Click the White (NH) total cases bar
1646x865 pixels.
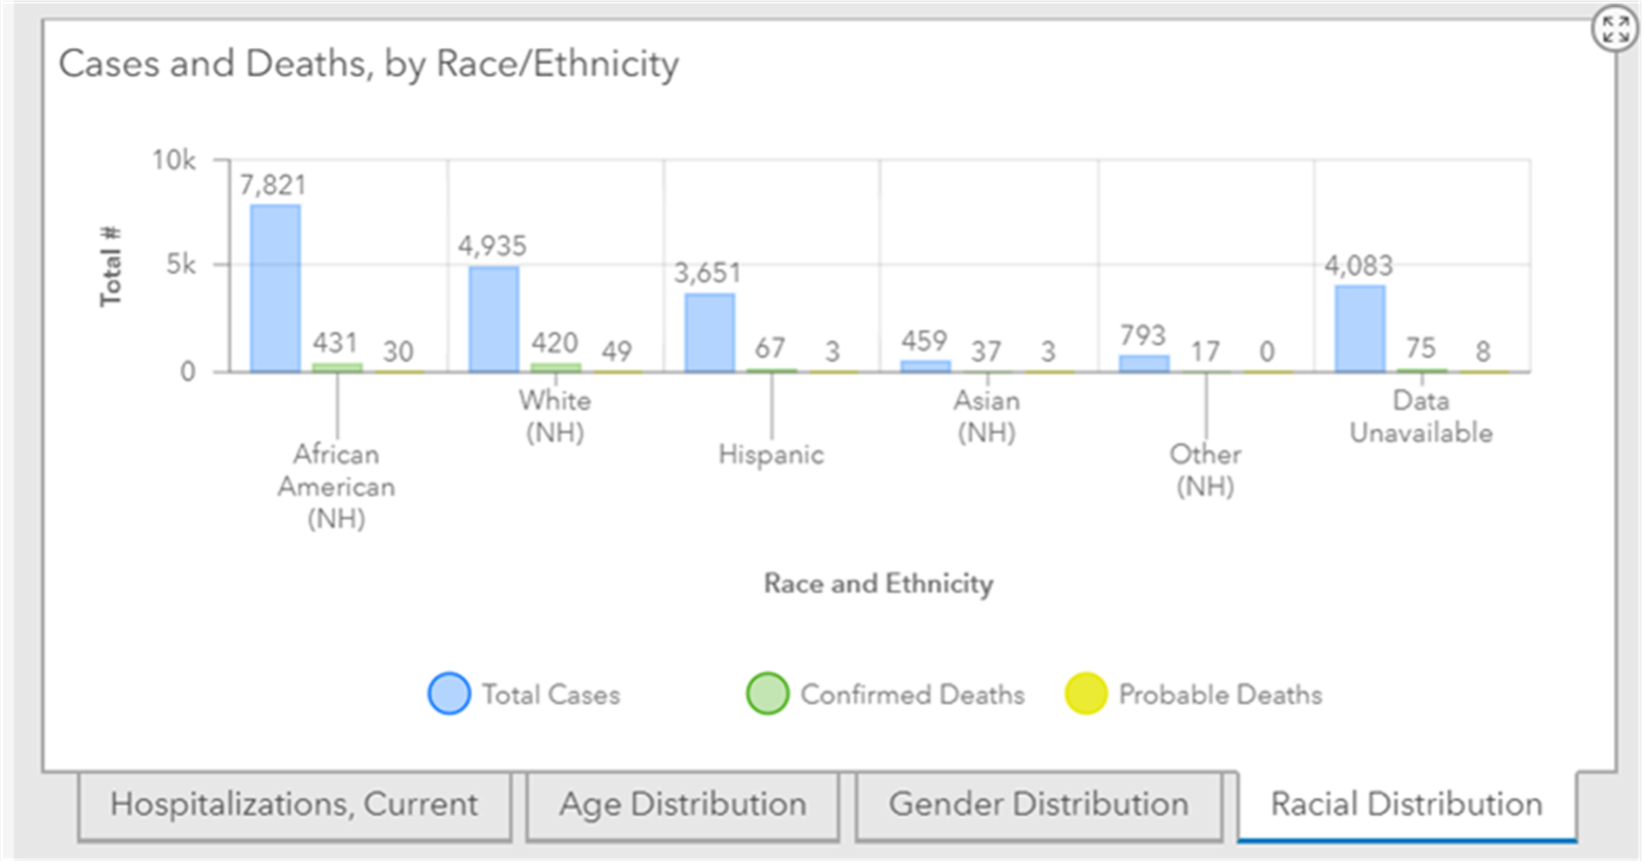click(494, 319)
